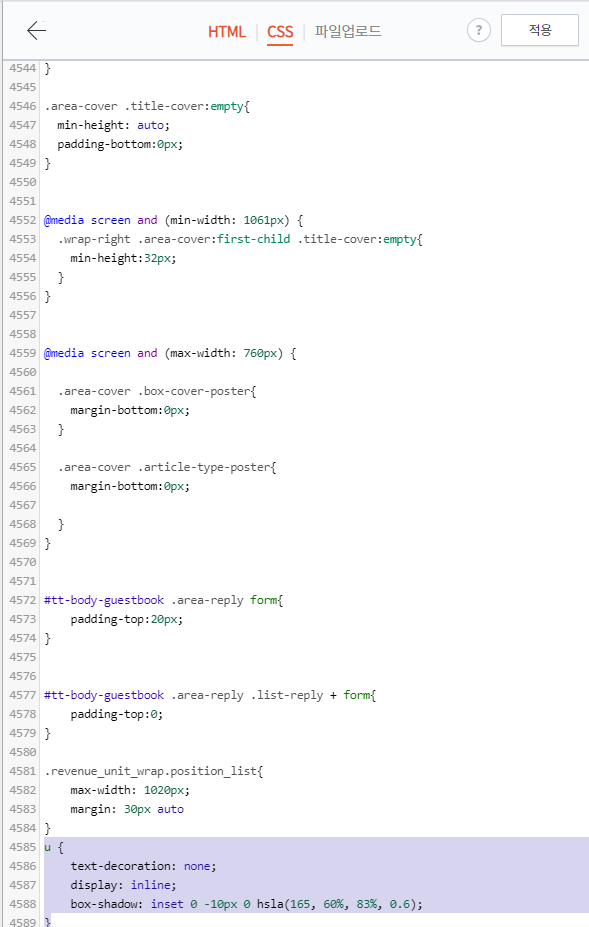
Task: Click line number 4585 in gutter
Action: point(22,847)
